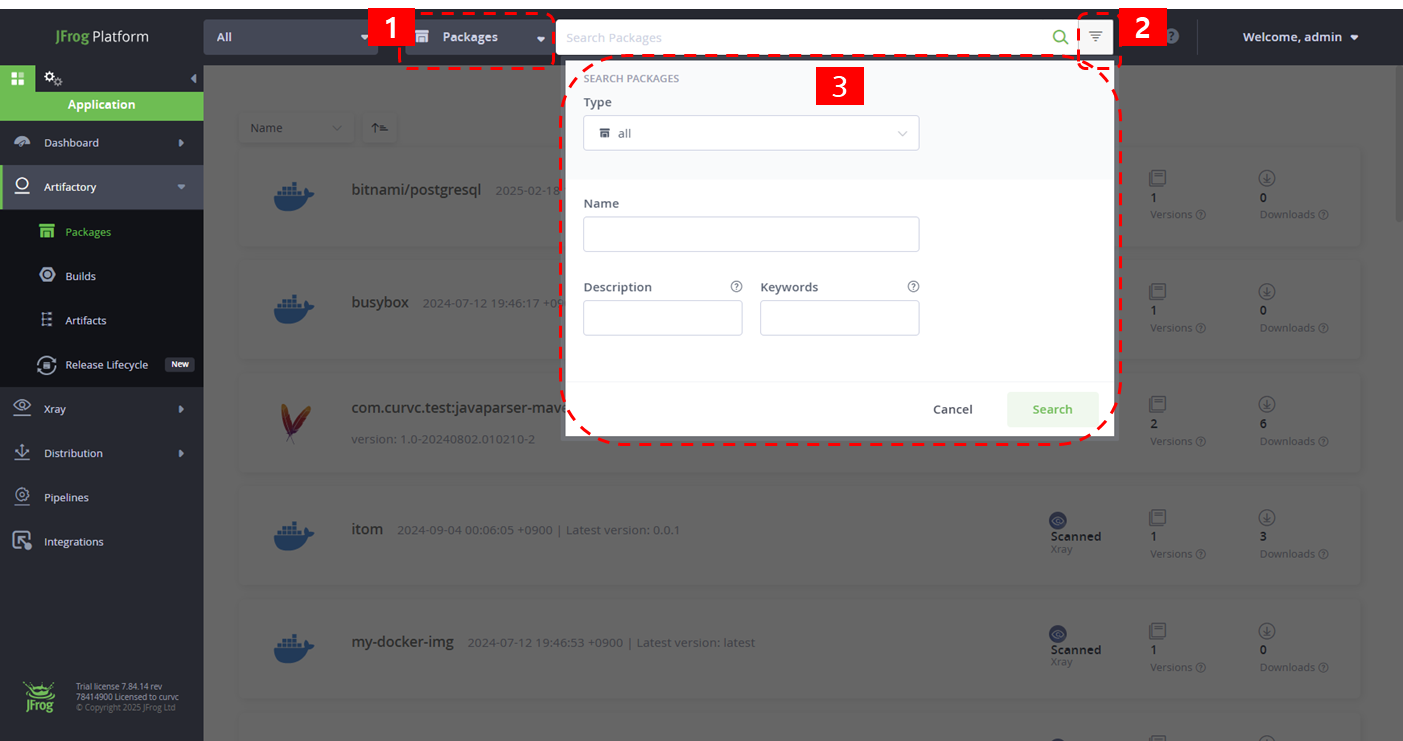1403x741 pixels.
Task: Open the Administration gears icon
Action: [53, 78]
